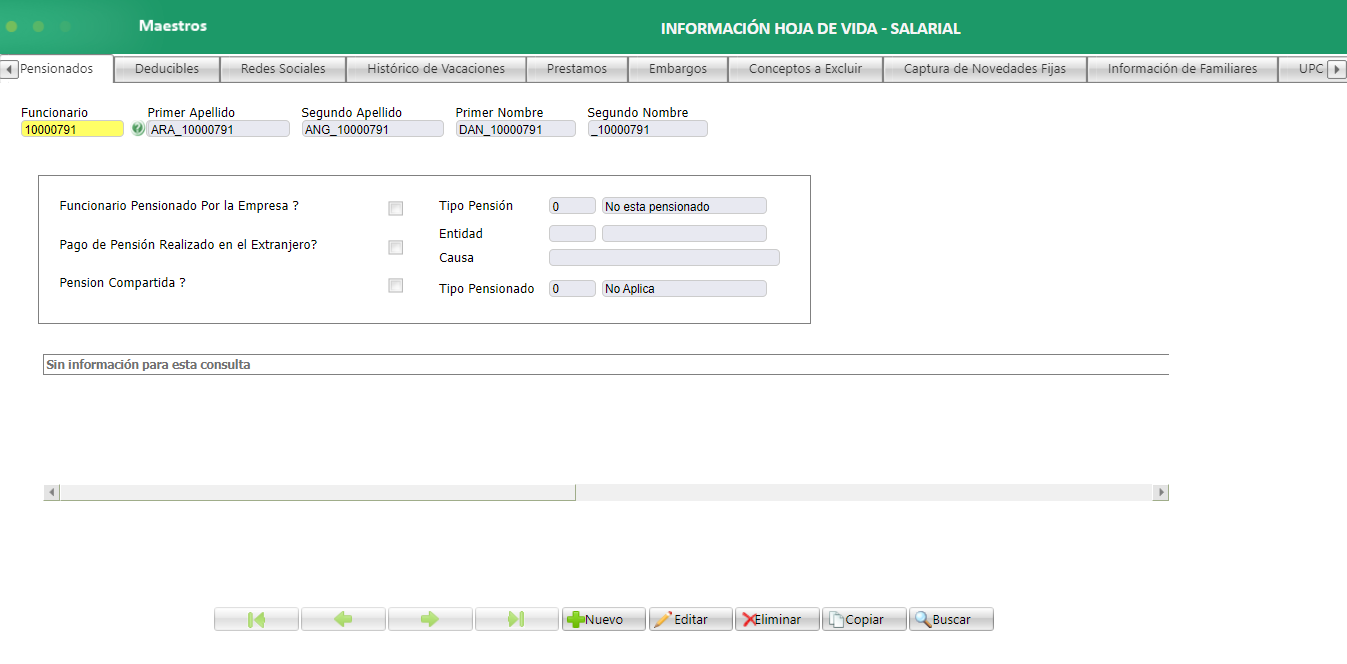This screenshot has width=1347, height=664.
Task: Open the Buscar magnifier search icon
Action: point(923,618)
